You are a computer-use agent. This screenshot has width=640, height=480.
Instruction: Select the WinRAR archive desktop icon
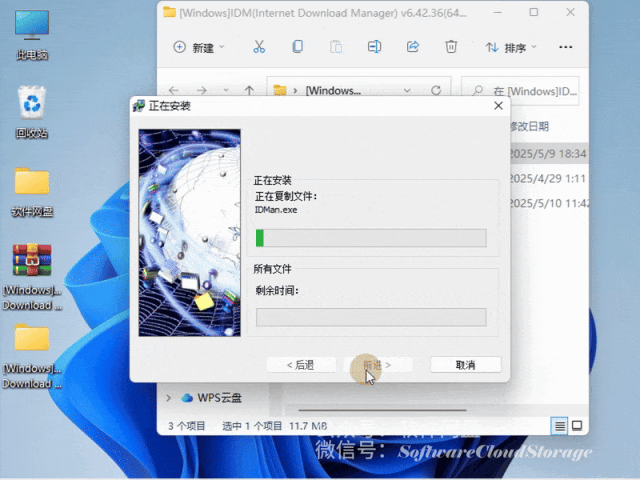[x=32, y=276]
